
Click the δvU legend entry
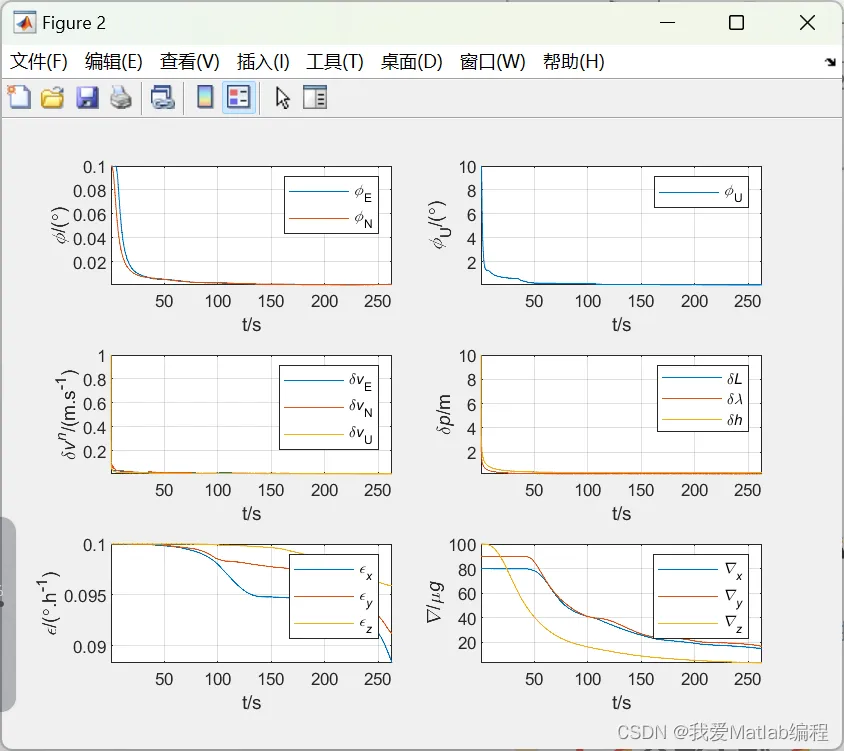[328, 434]
